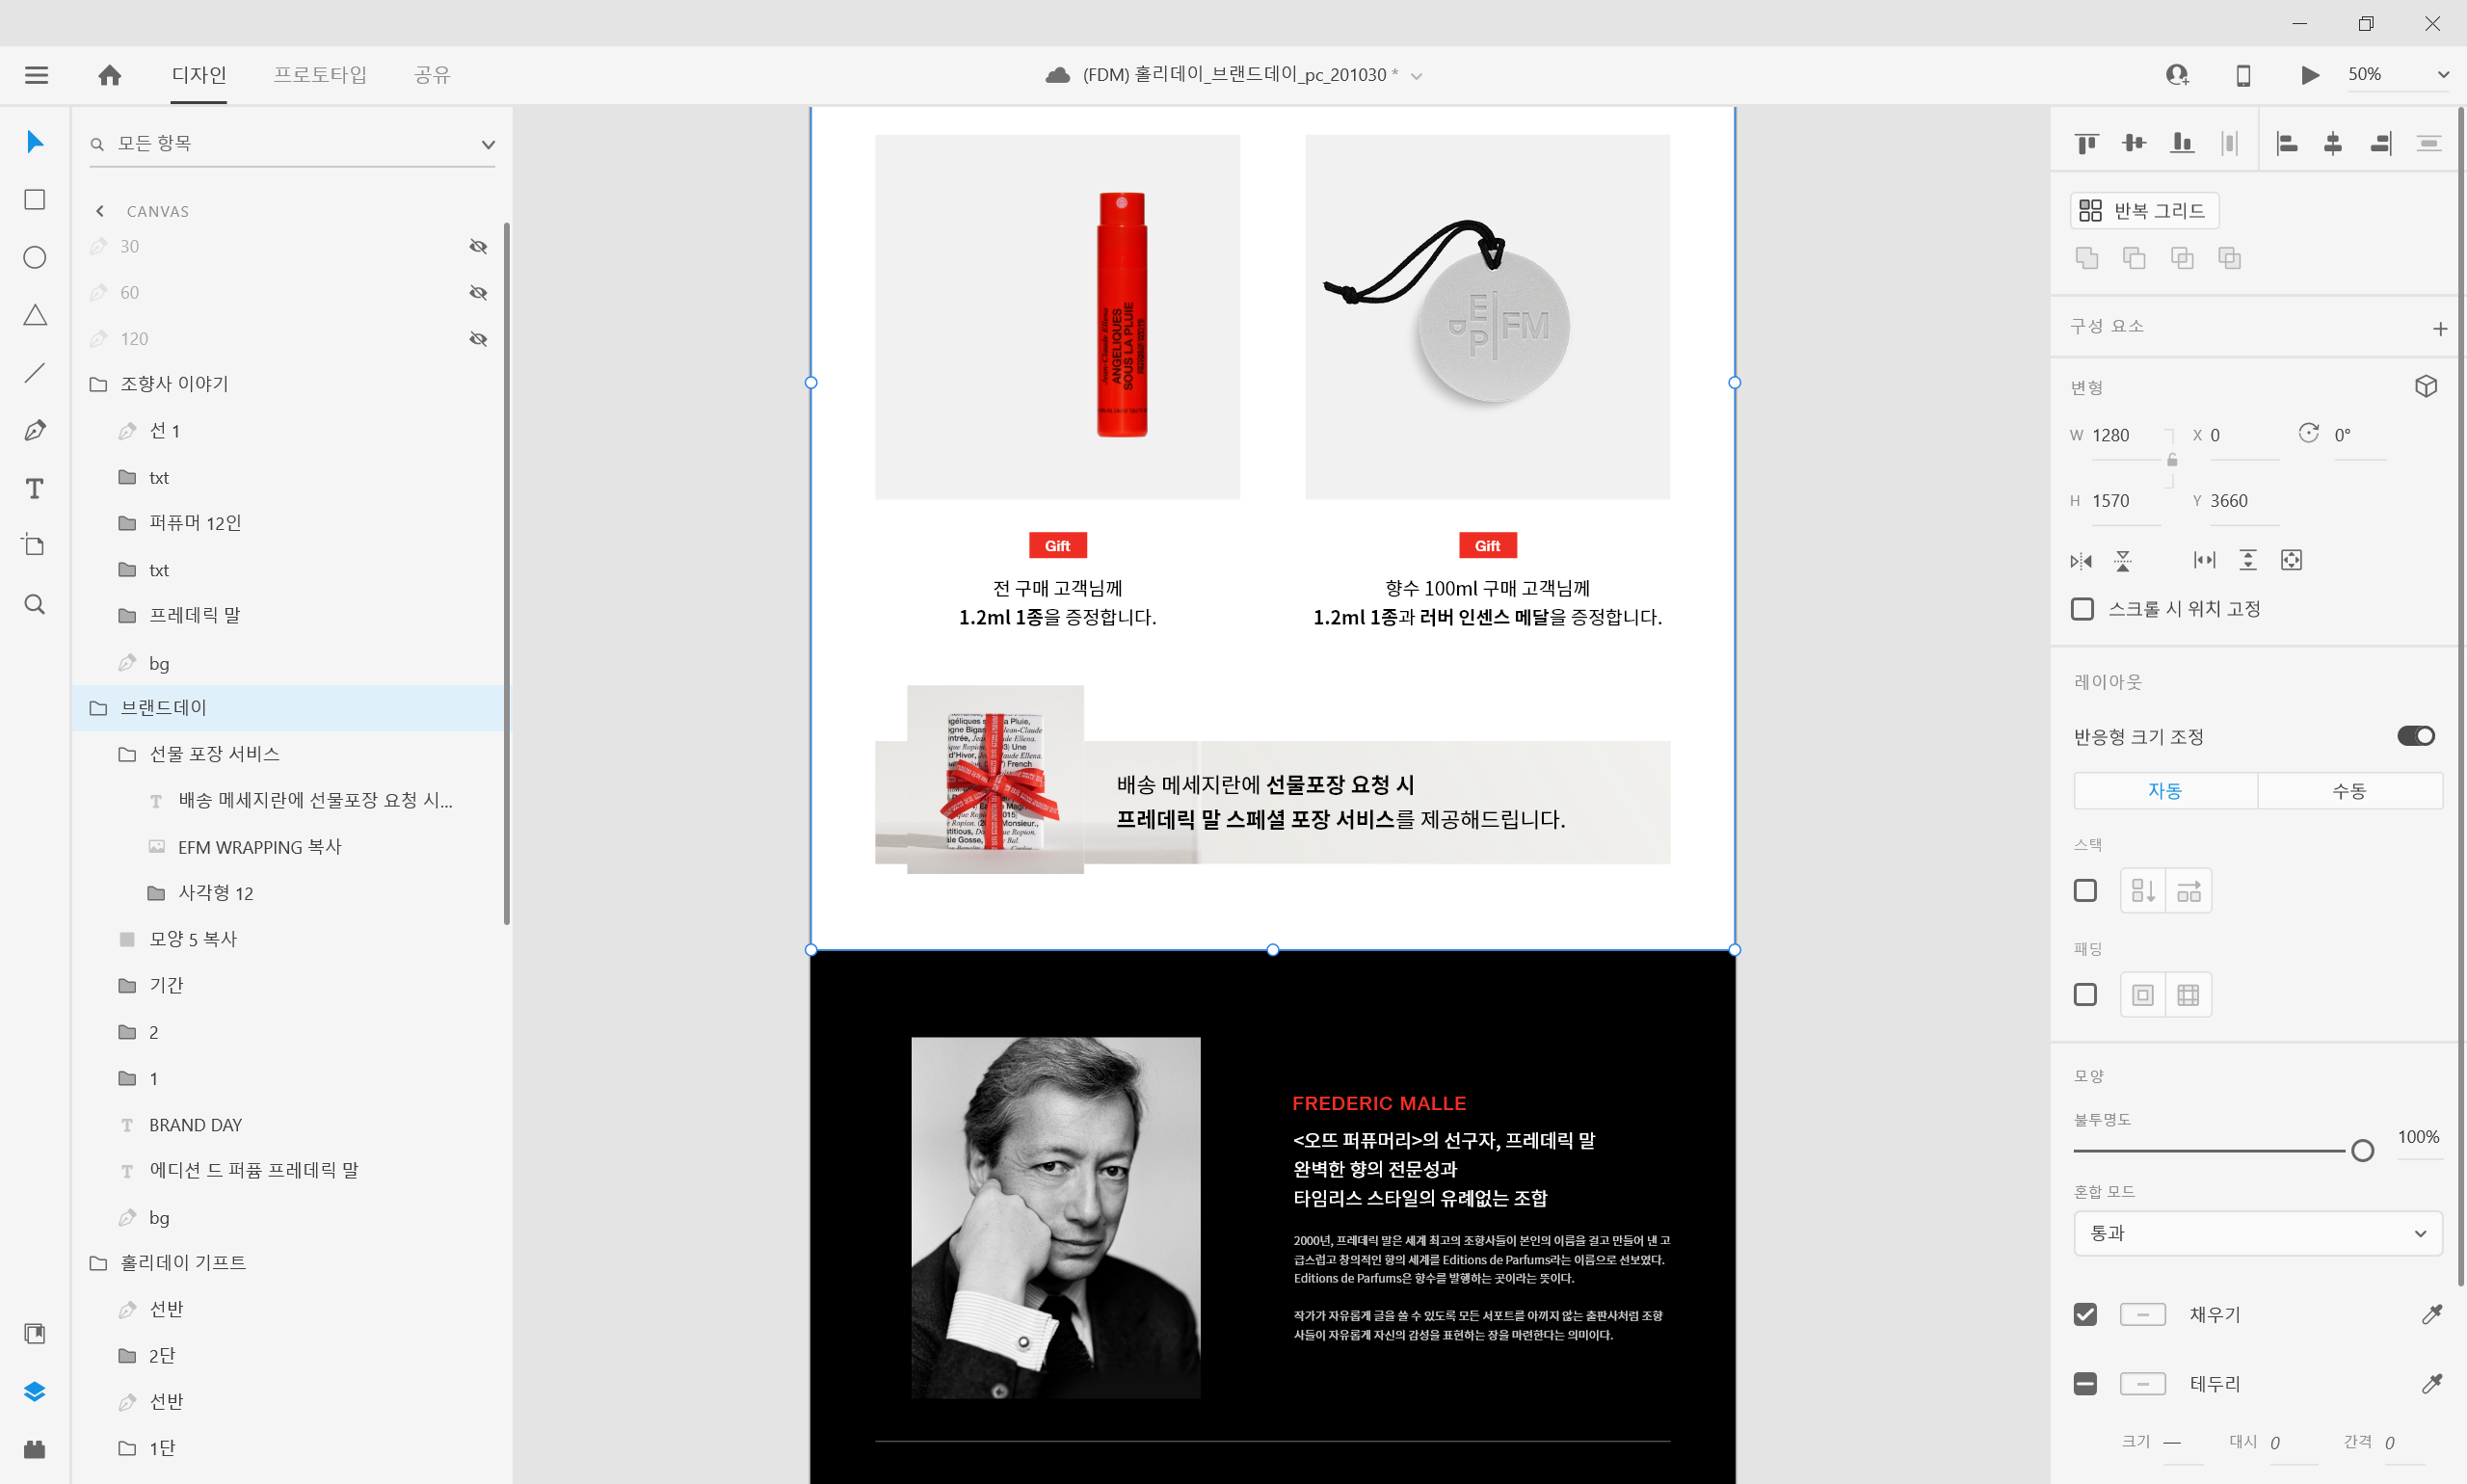Go back from CANVAS layer view
2467x1484 pixels.
(x=99, y=211)
